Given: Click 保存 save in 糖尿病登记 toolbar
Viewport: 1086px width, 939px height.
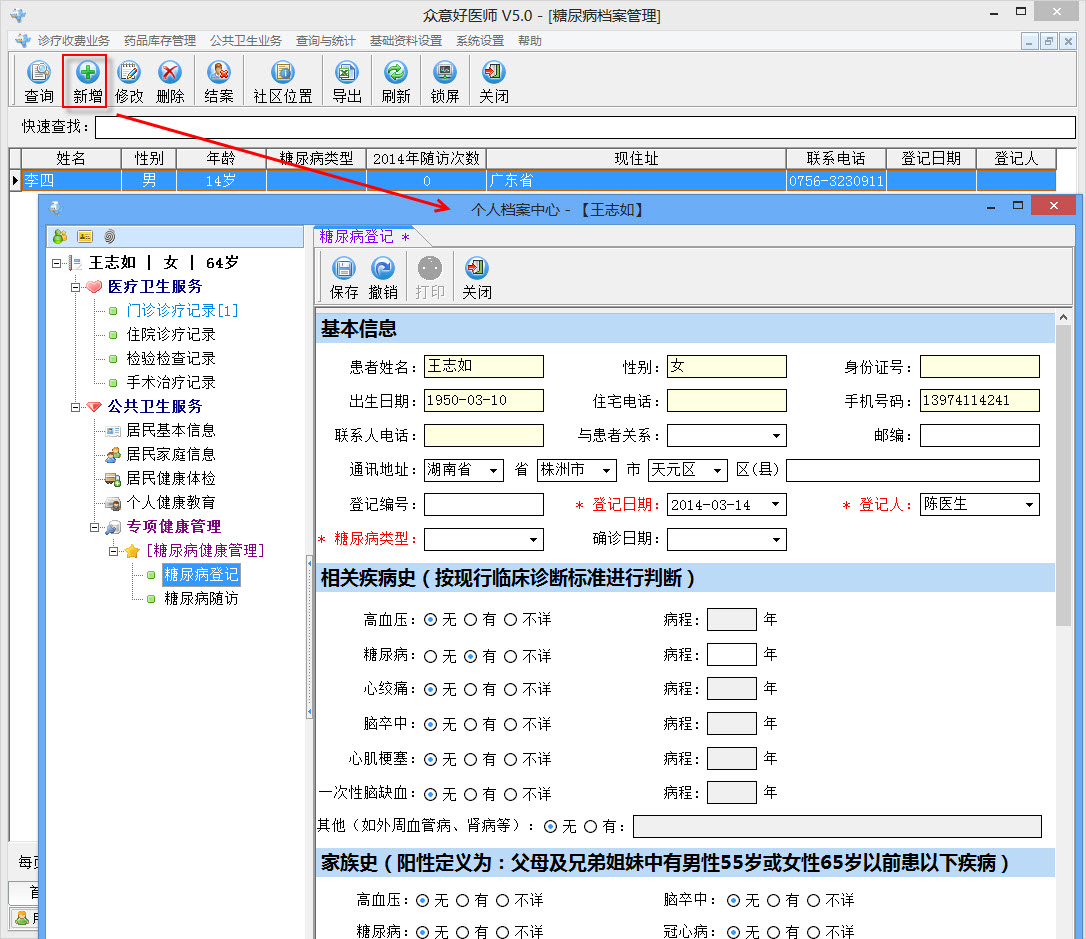Looking at the screenshot, I should click(x=344, y=278).
